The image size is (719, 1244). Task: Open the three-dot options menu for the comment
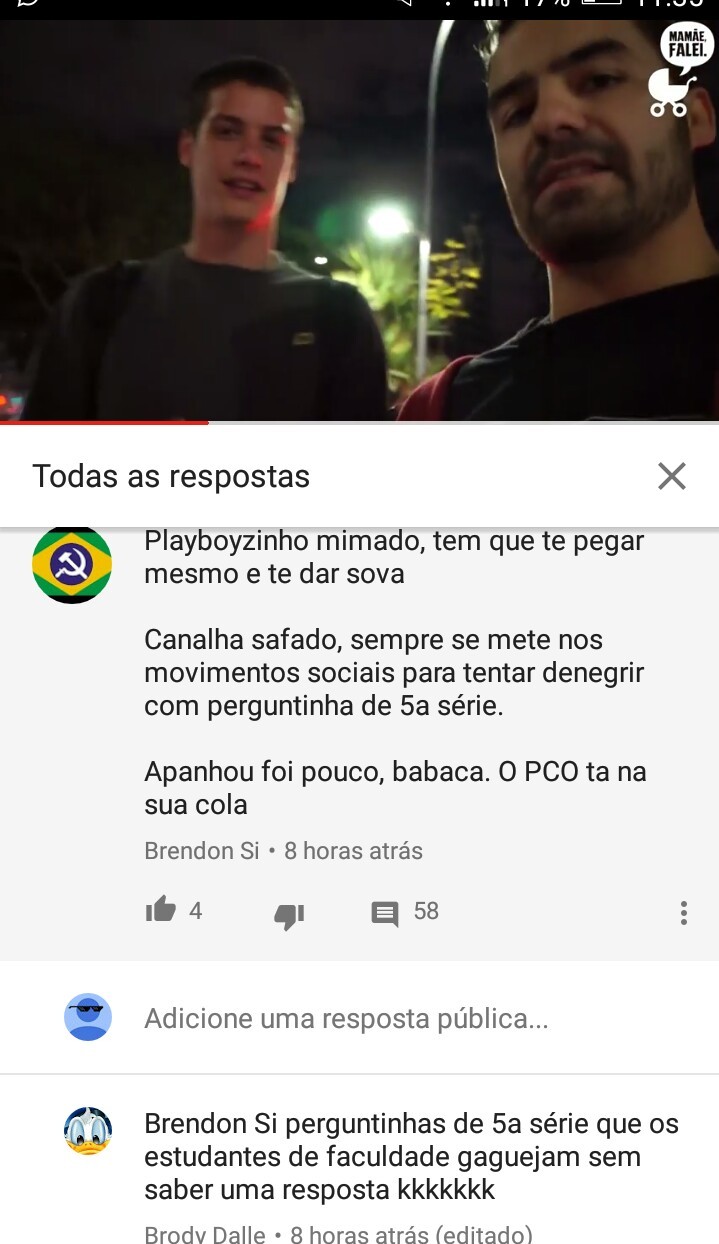click(x=684, y=912)
